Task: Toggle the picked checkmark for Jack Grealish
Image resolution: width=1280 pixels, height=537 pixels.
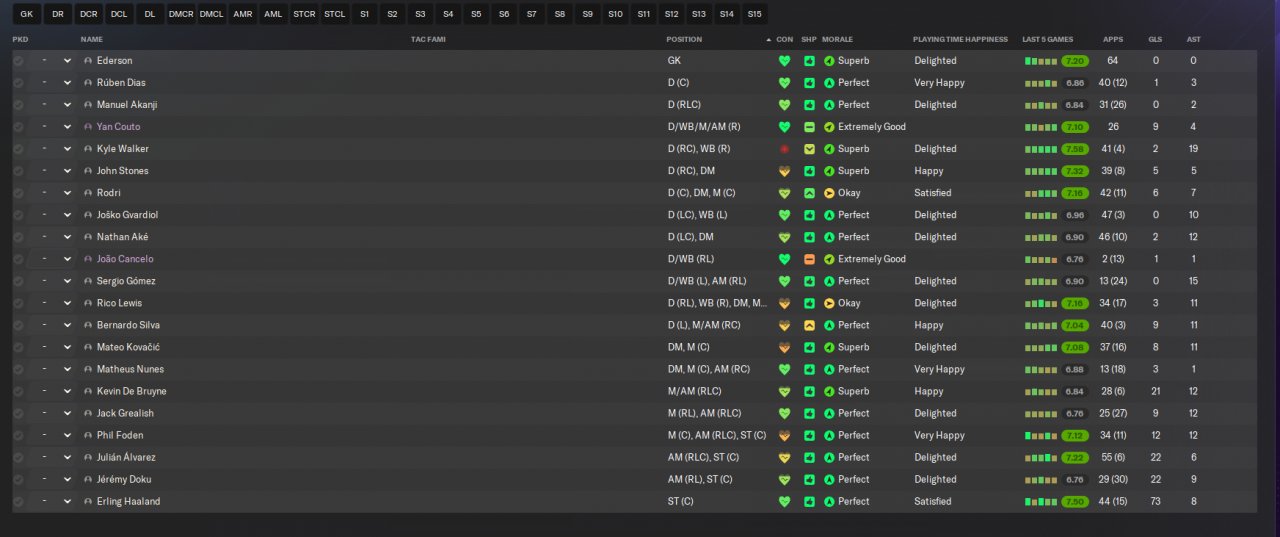Action: pyautogui.click(x=18, y=413)
